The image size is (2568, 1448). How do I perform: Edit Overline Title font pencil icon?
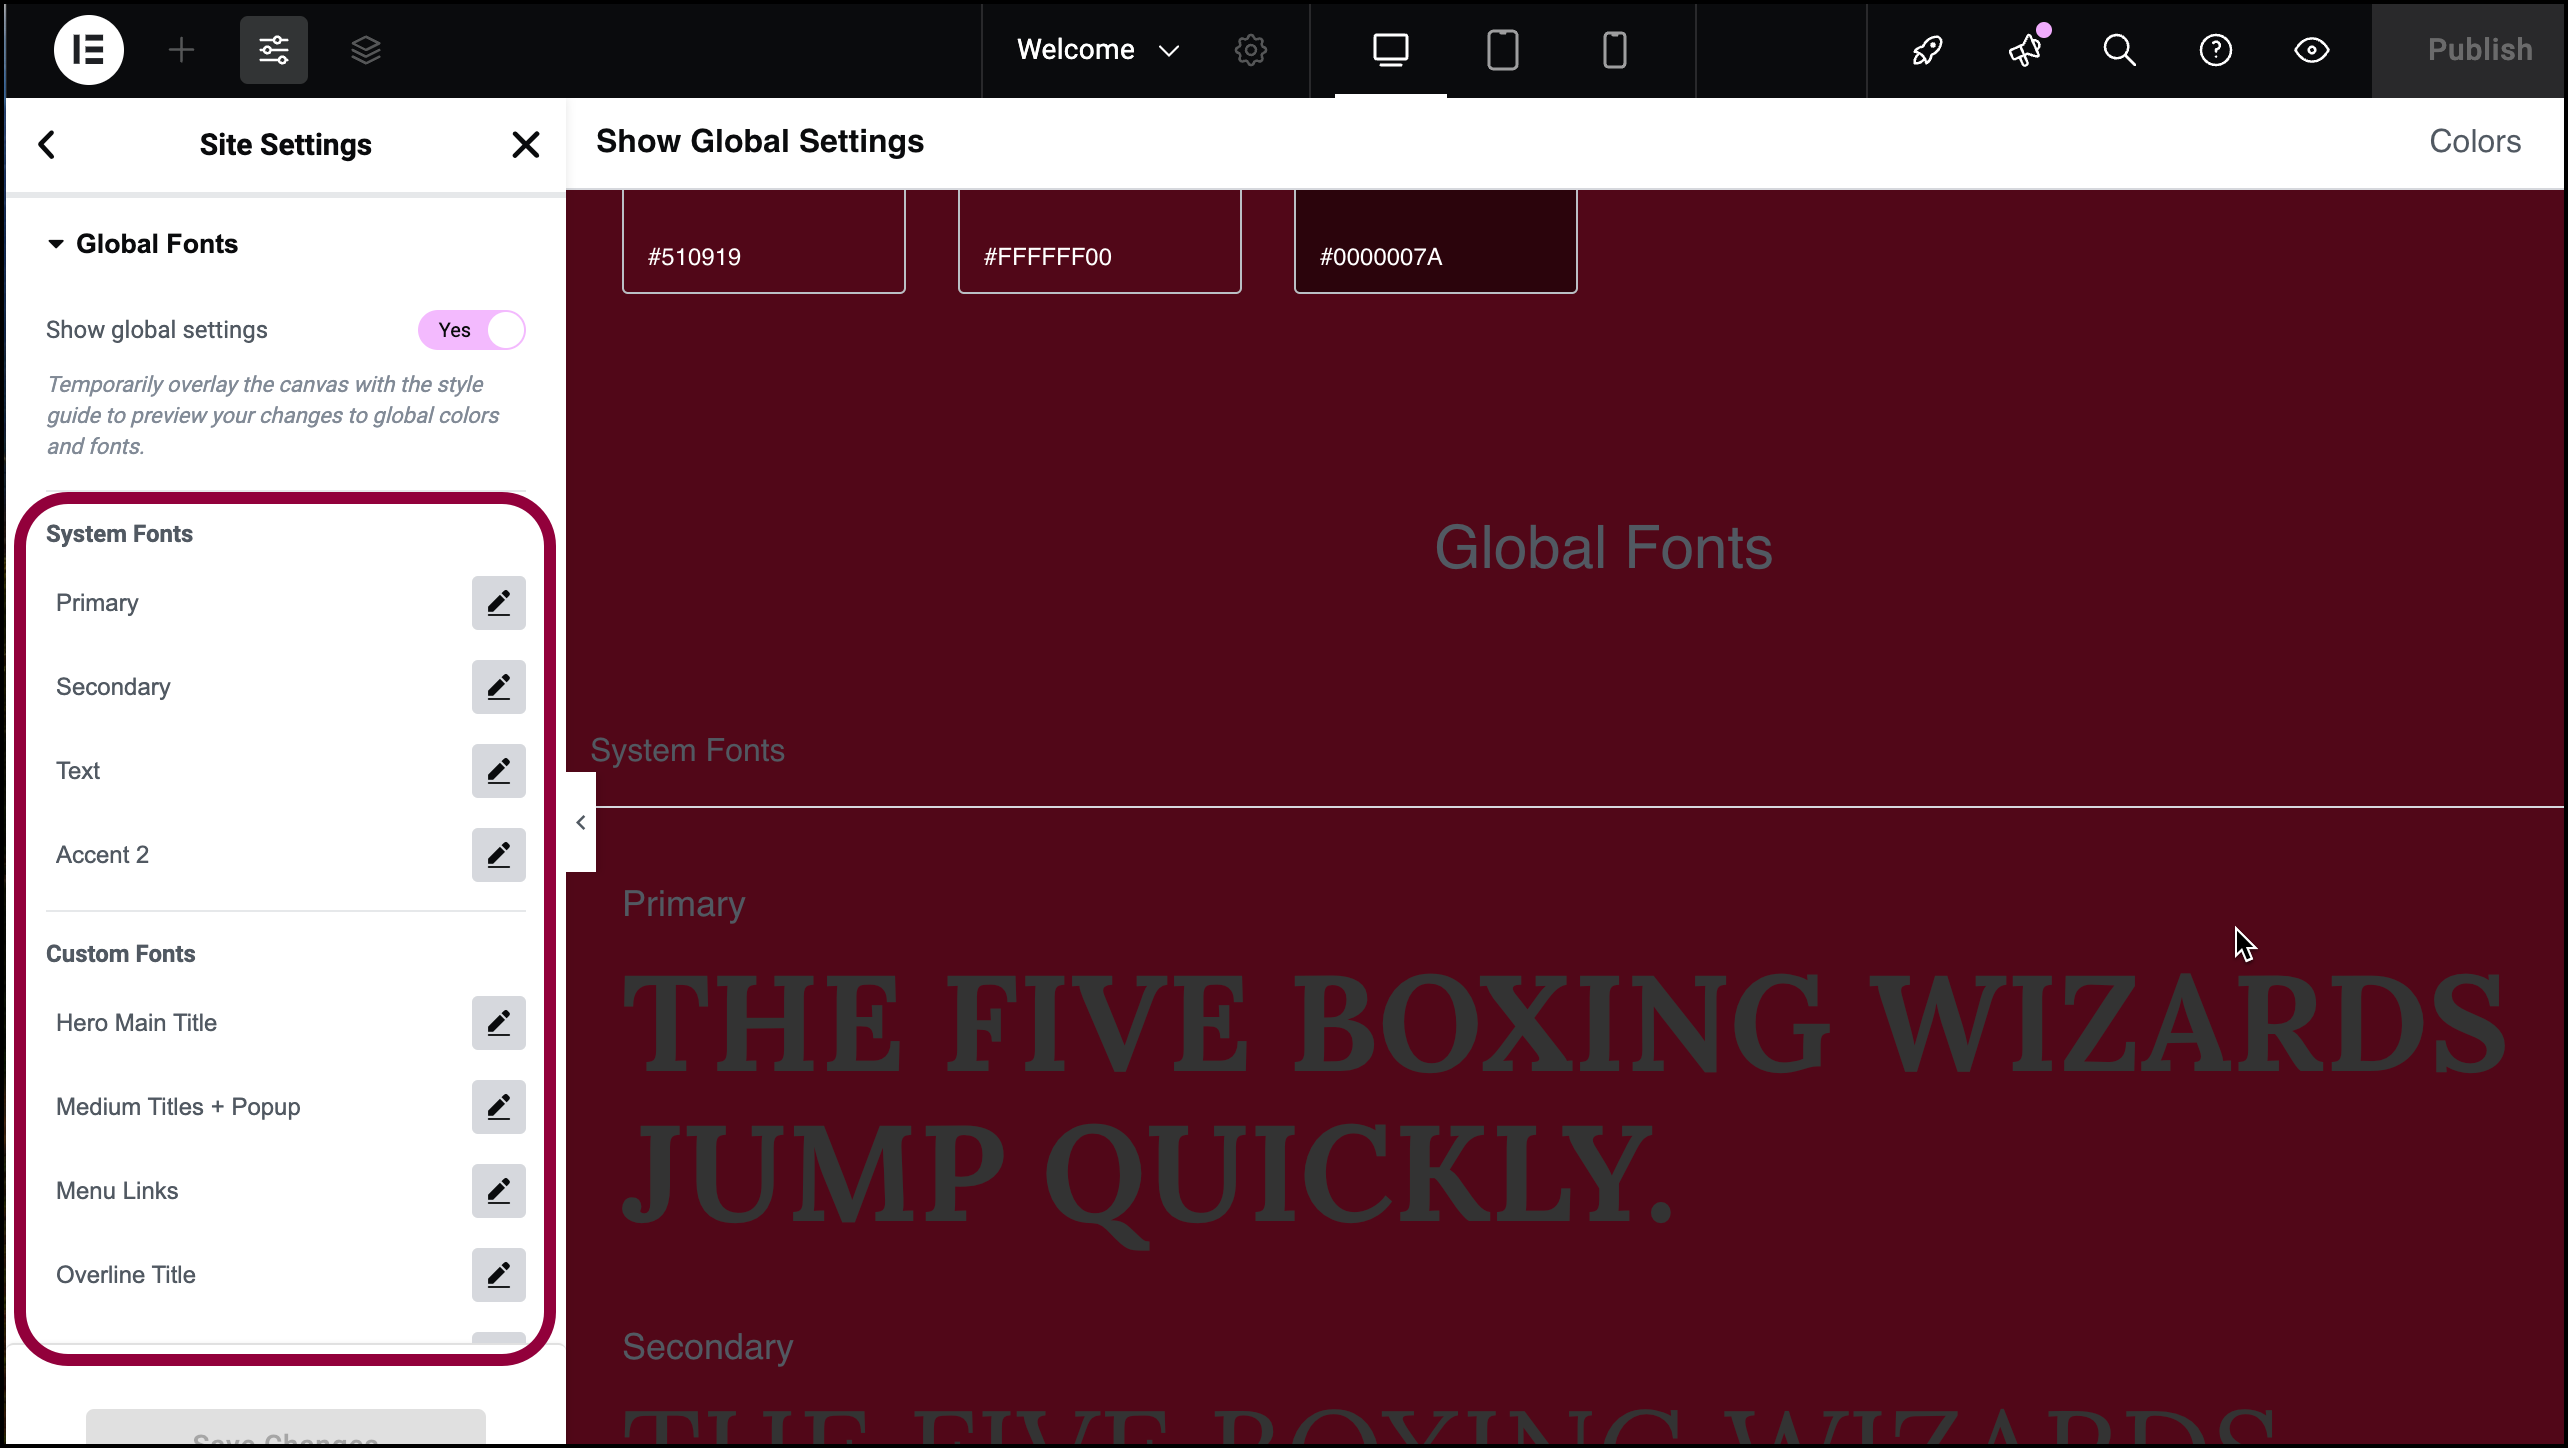pyautogui.click(x=498, y=1275)
